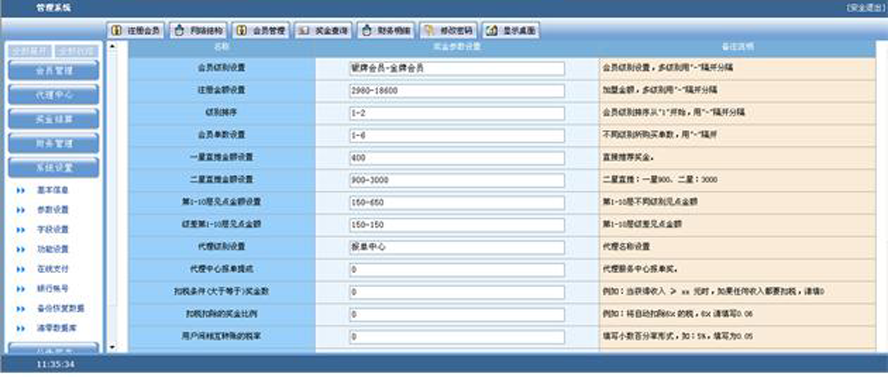Open 财务明细 in the top toolbar
The image size is (888, 377).
(x=387, y=31)
